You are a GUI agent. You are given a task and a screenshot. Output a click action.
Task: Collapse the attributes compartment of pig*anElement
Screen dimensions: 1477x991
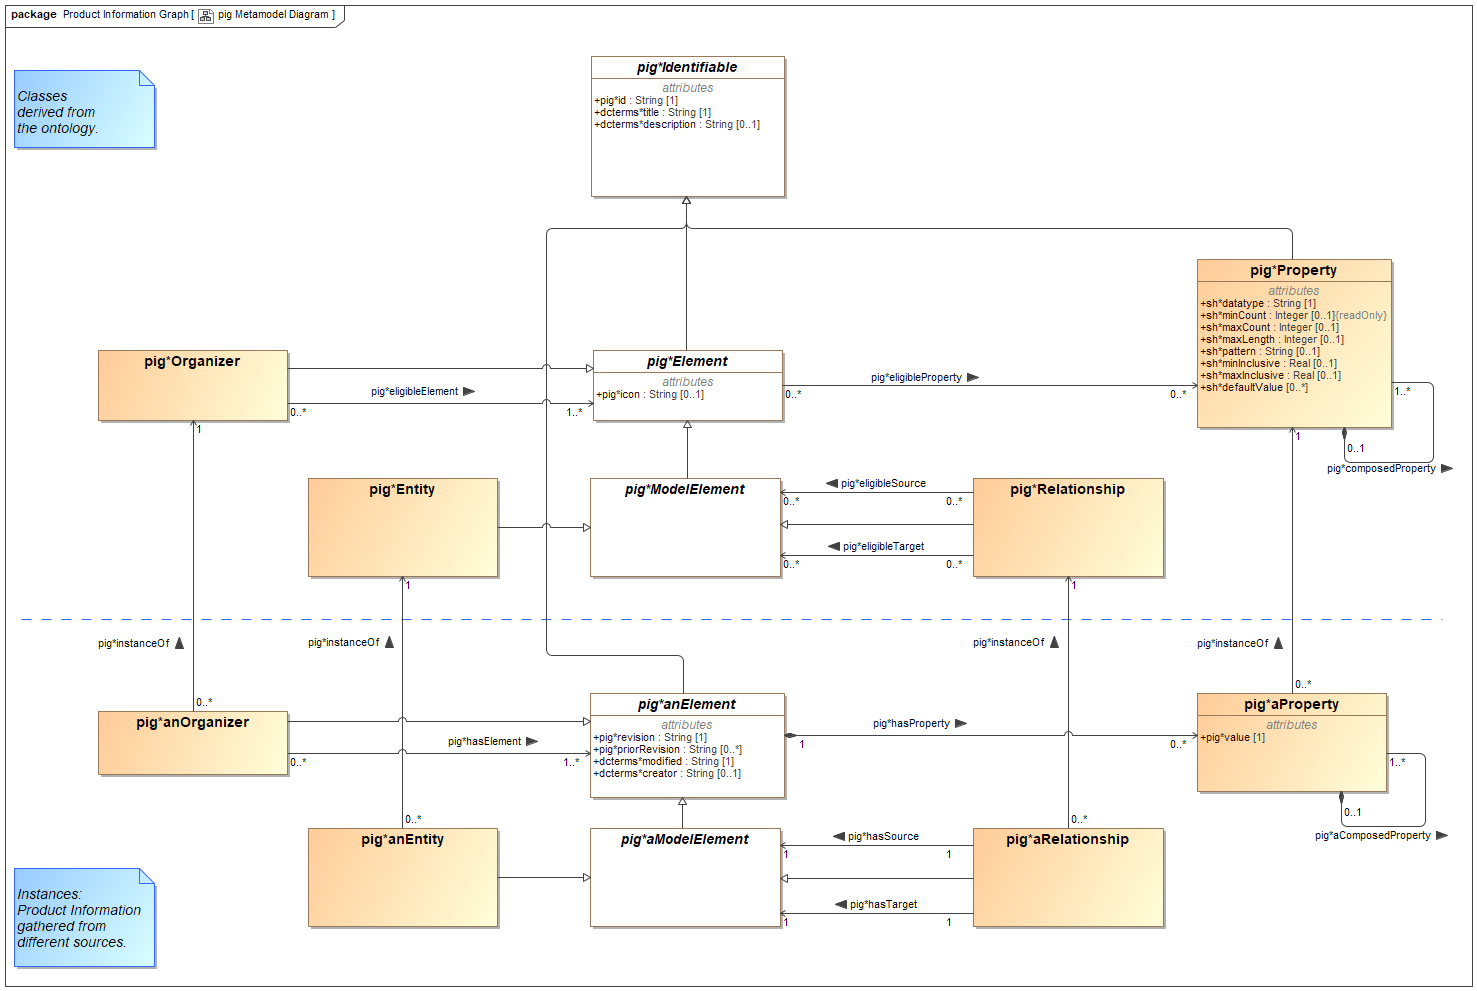click(686, 724)
